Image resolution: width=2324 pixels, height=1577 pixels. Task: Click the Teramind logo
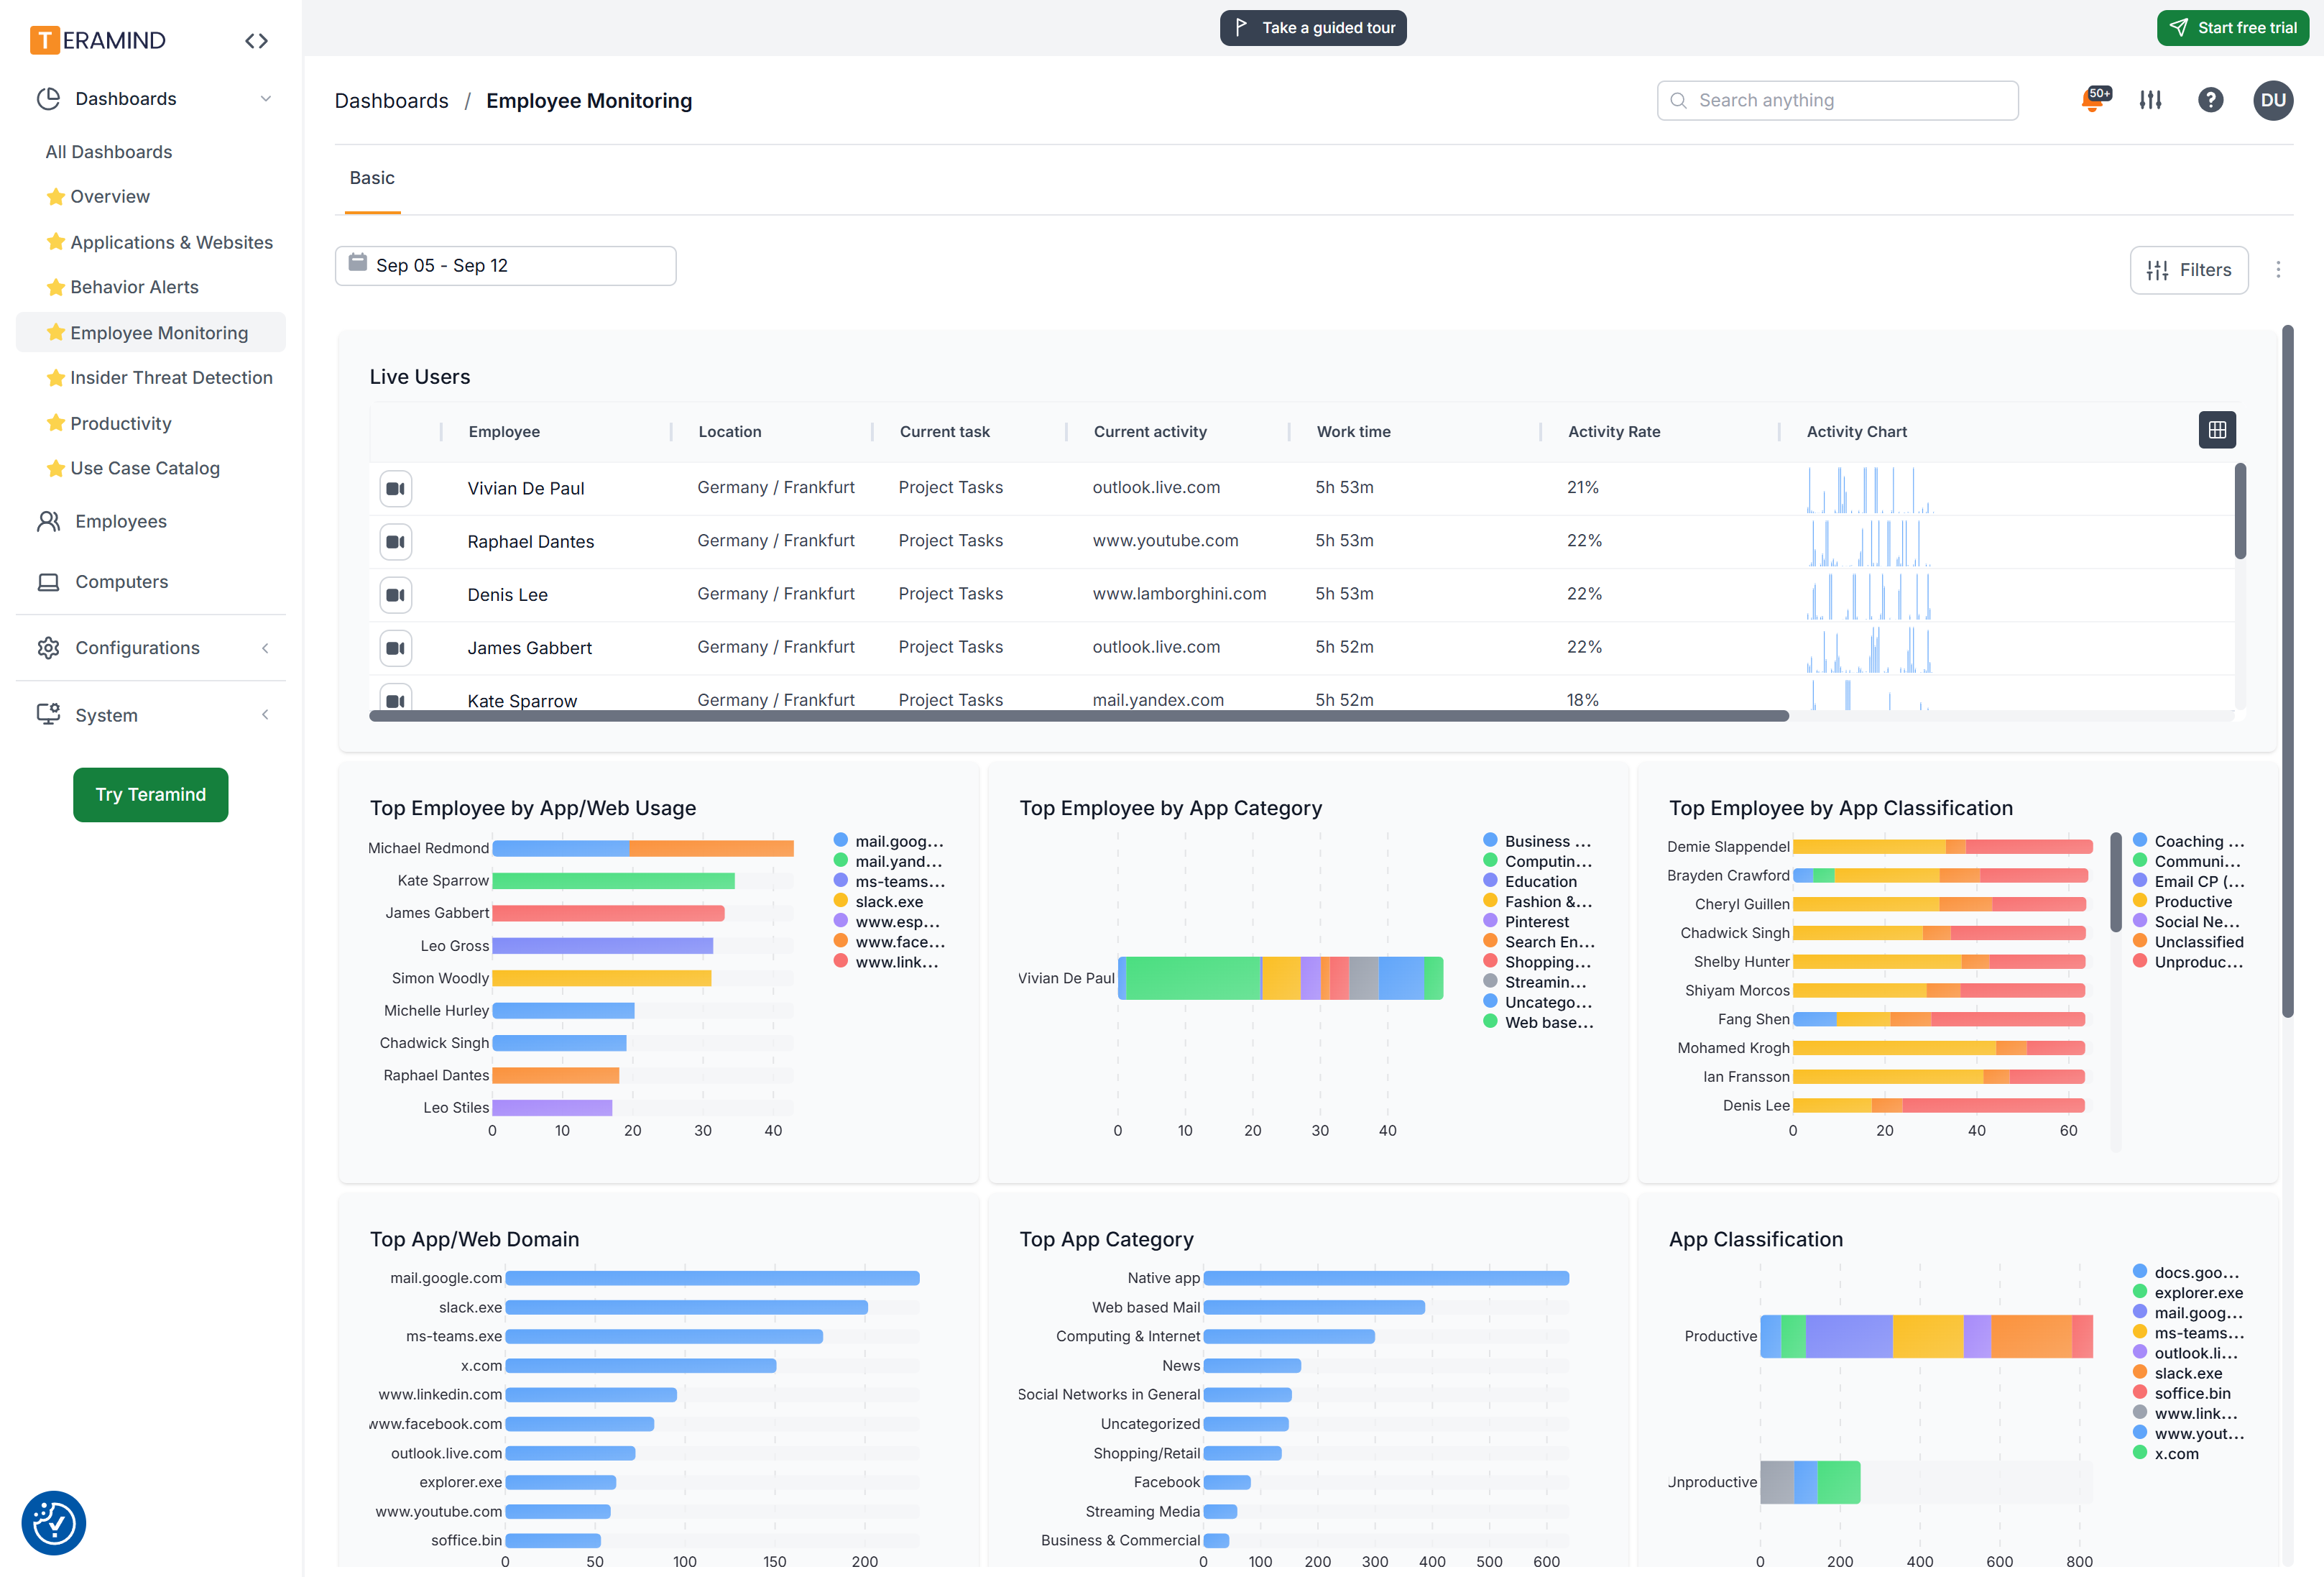coord(97,40)
